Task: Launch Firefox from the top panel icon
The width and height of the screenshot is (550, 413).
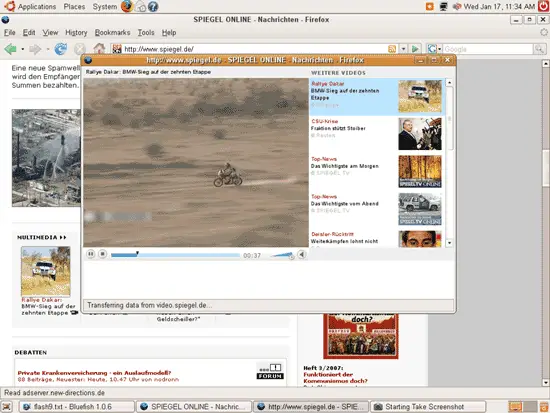Action: point(127,6)
